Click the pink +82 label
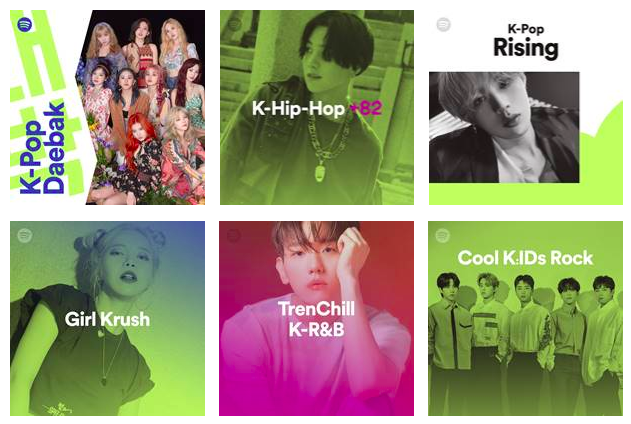631x424 pixels. pos(366,108)
